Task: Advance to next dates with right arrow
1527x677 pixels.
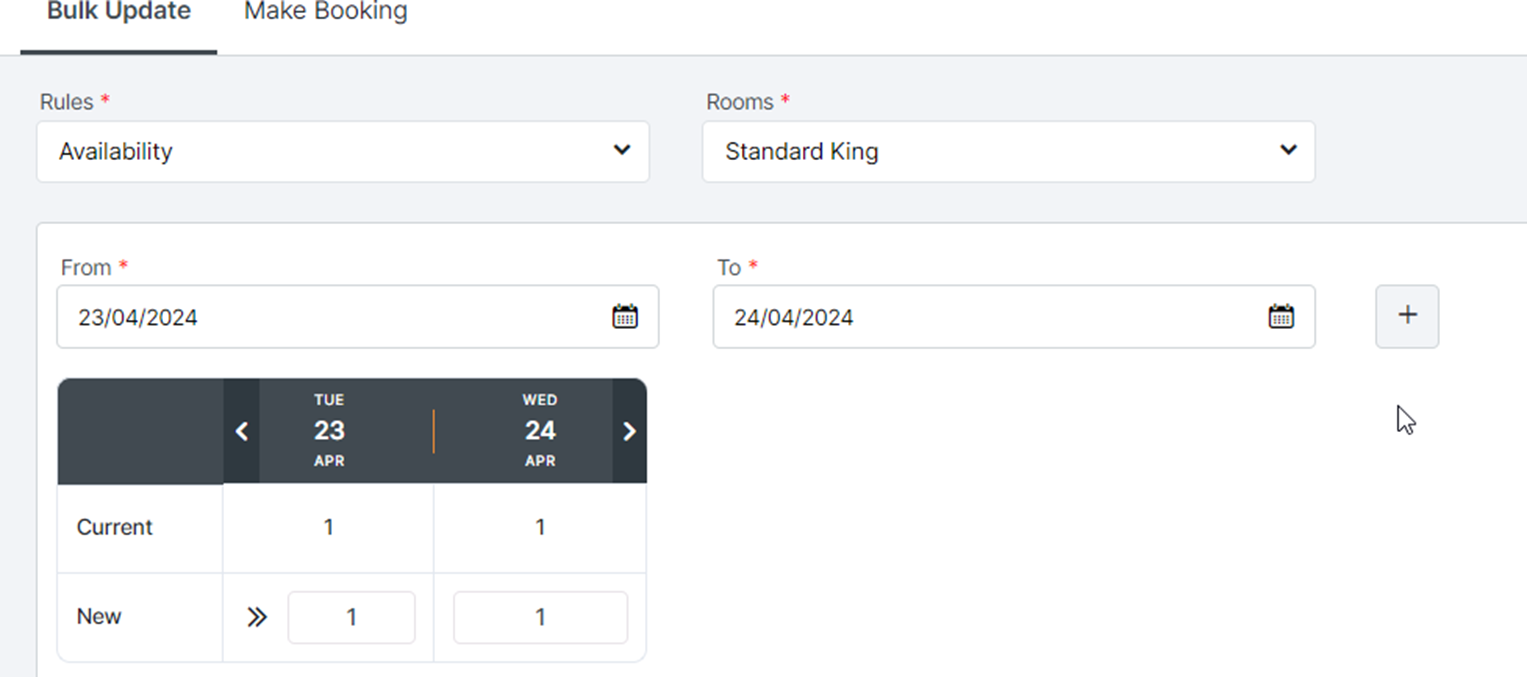Action: (629, 431)
